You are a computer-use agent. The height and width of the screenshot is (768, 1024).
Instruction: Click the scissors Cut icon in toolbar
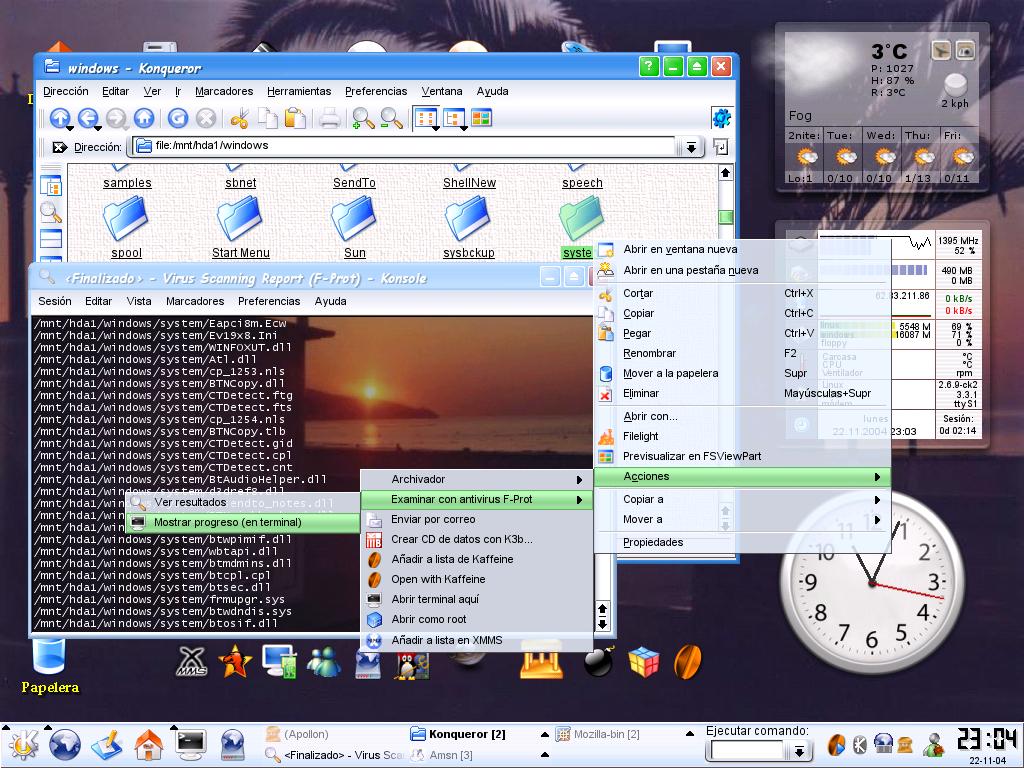coord(239,118)
